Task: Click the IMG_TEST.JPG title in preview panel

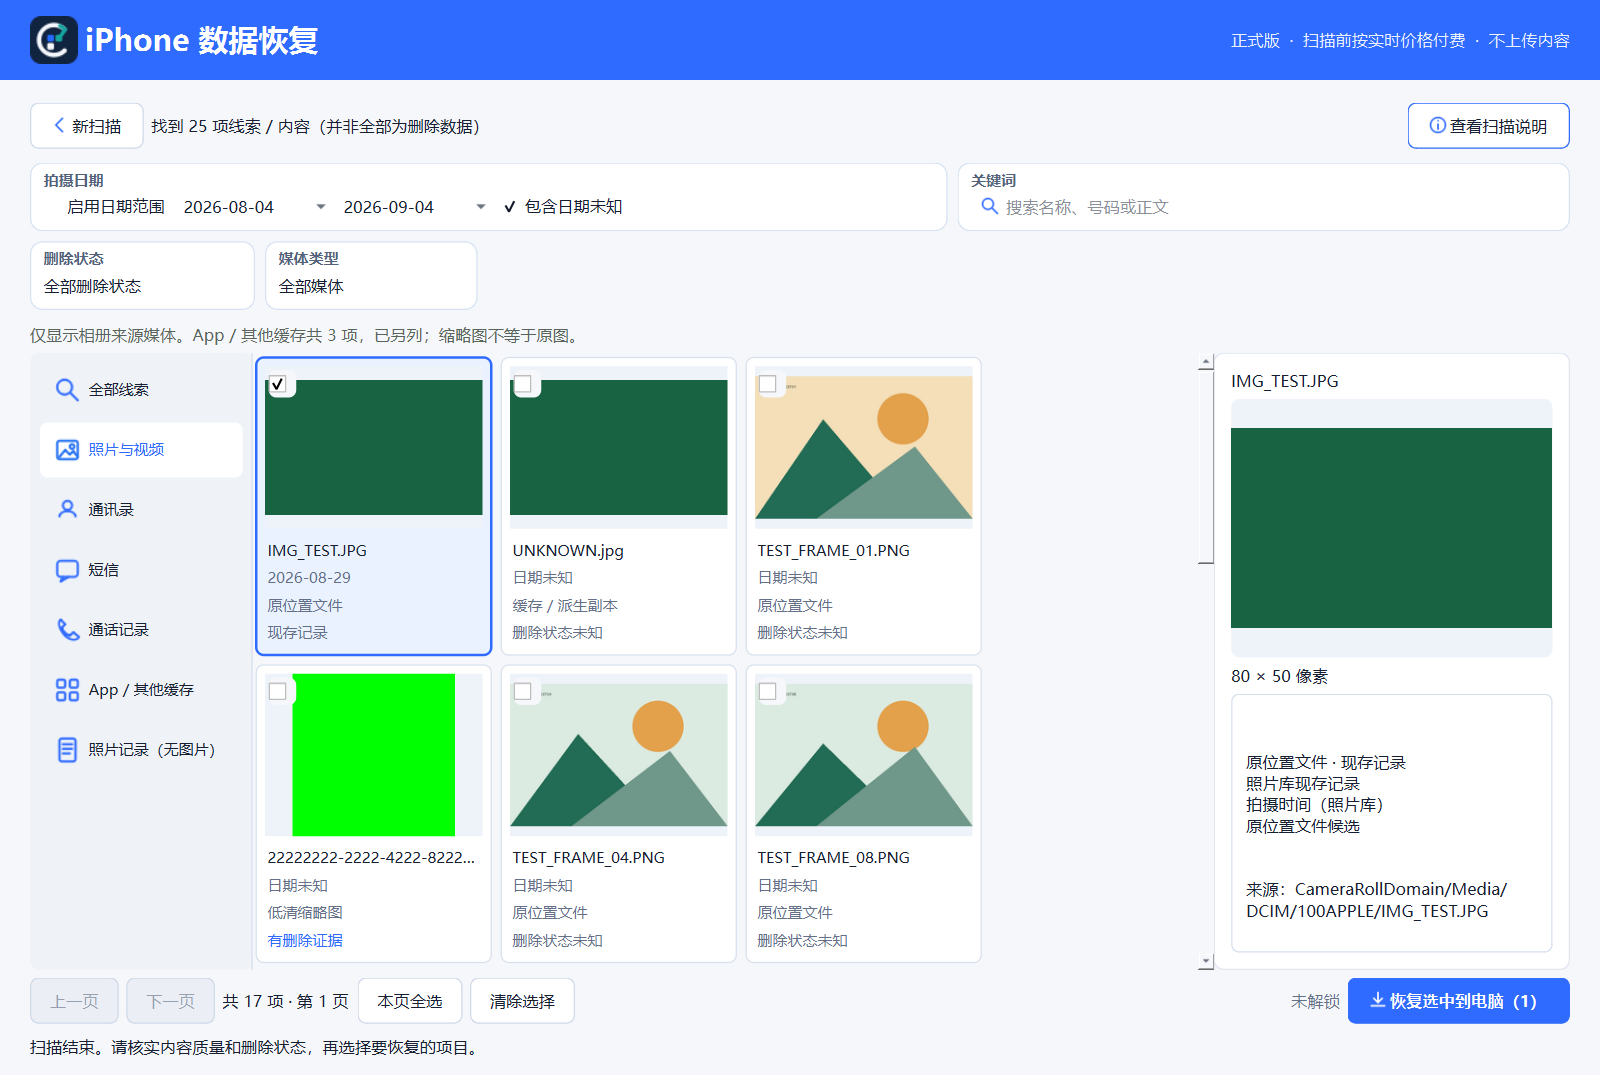Action: click(x=1285, y=381)
